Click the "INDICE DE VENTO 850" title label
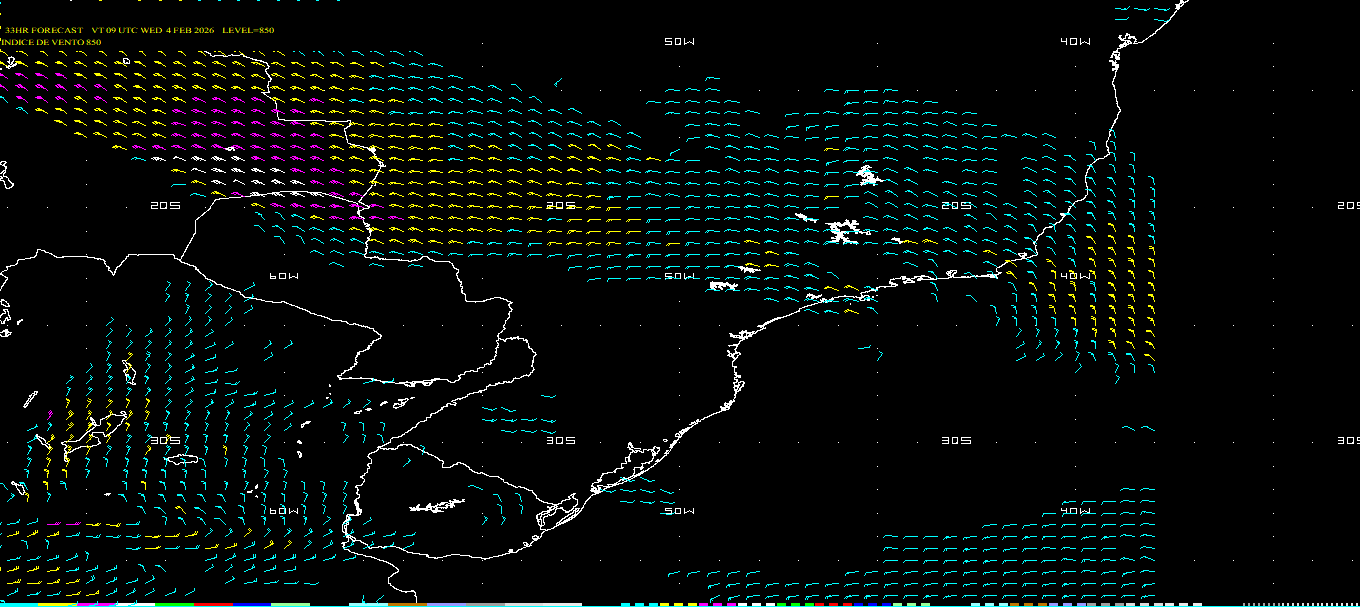Viewport: 1360px width, 607px height. pyautogui.click(x=51, y=42)
